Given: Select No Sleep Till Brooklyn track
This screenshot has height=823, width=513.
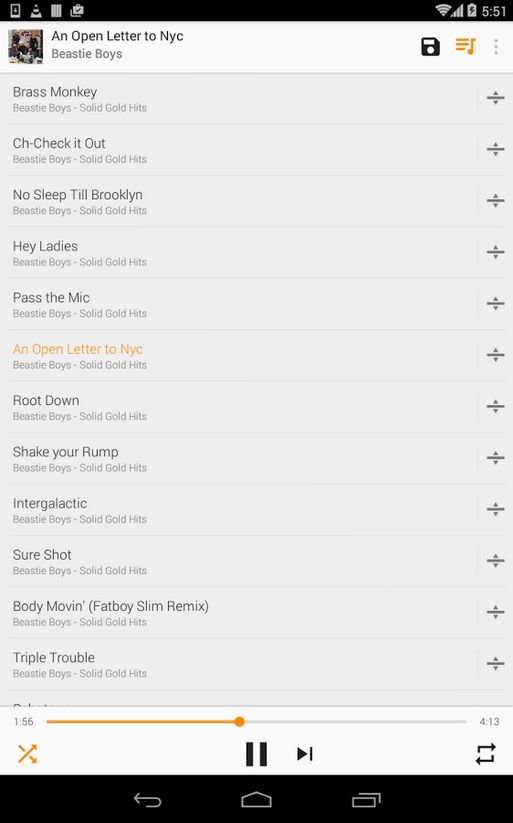Looking at the screenshot, I should pos(243,201).
